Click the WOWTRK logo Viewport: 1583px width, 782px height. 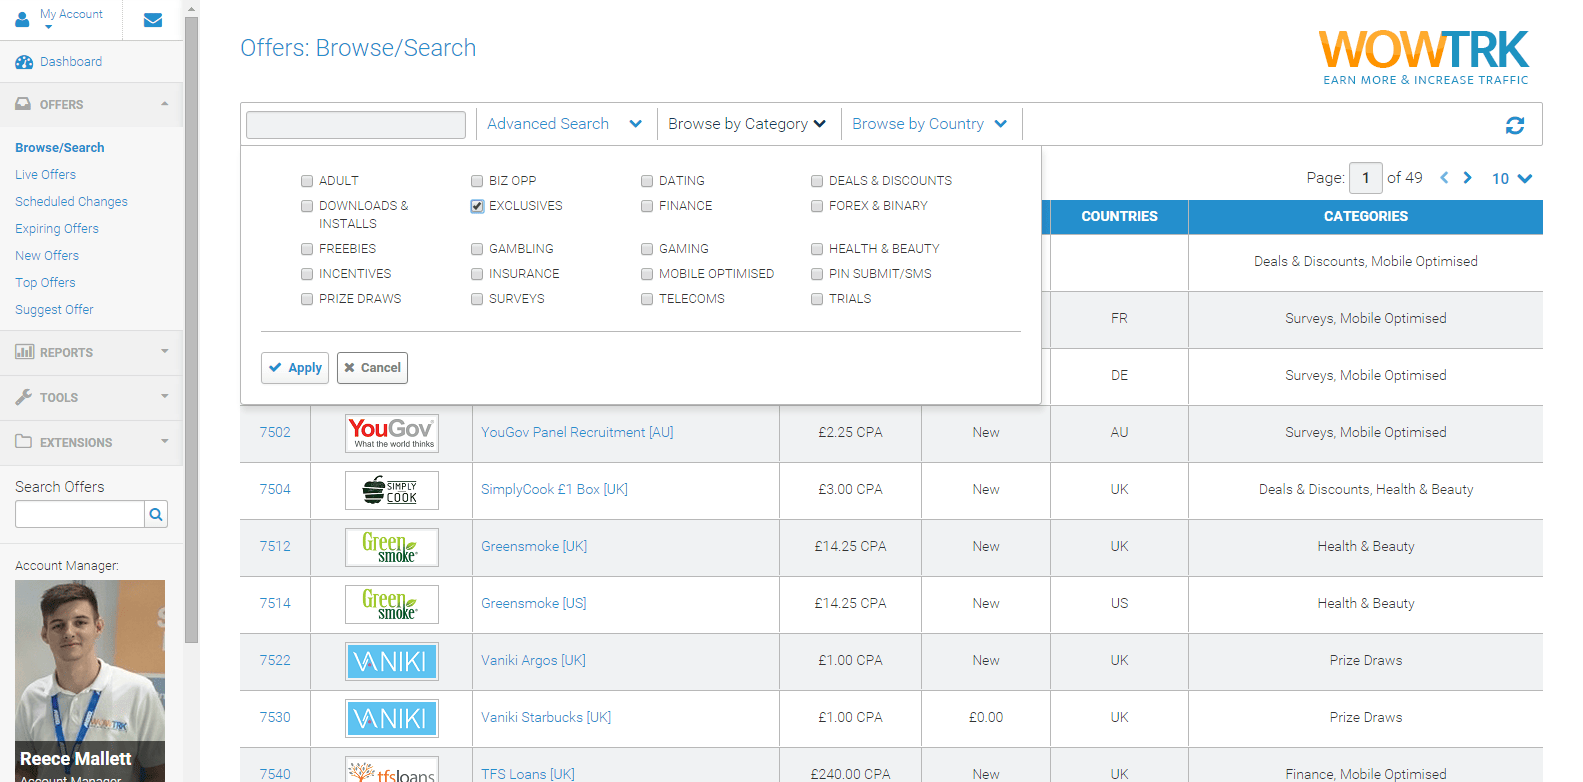point(1425,58)
